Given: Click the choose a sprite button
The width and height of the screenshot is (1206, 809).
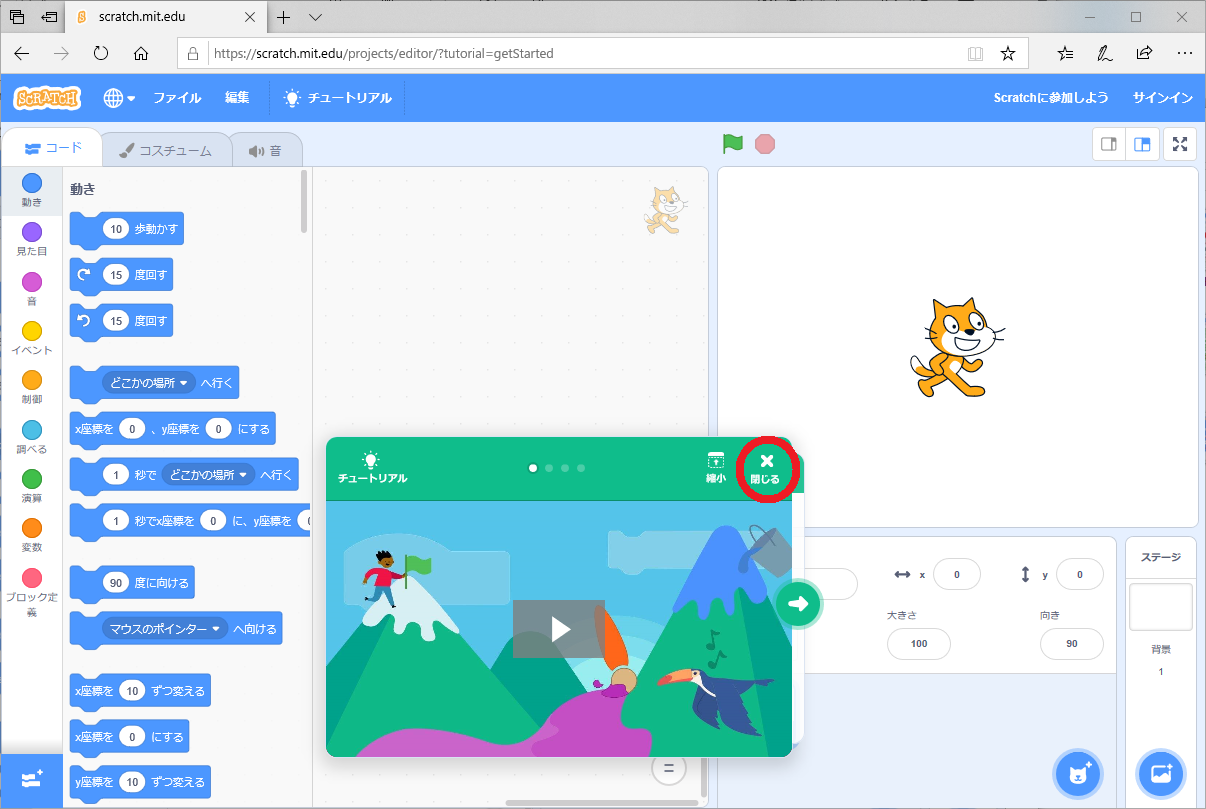Looking at the screenshot, I should [1078, 773].
